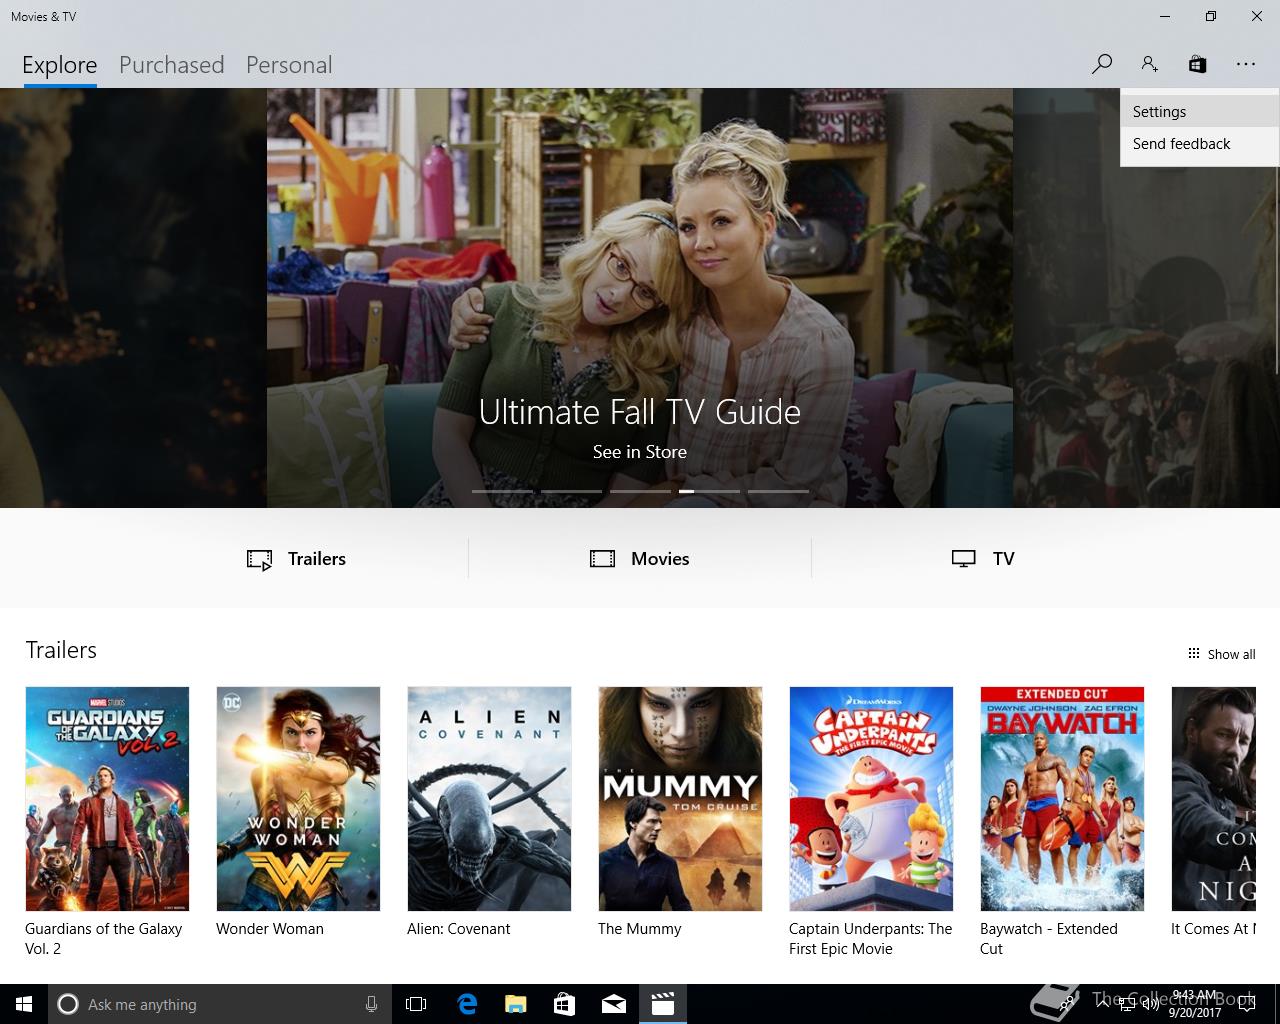Click the account sign-in person icon
The width and height of the screenshot is (1280, 1024).
click(x=1149, y=64)
